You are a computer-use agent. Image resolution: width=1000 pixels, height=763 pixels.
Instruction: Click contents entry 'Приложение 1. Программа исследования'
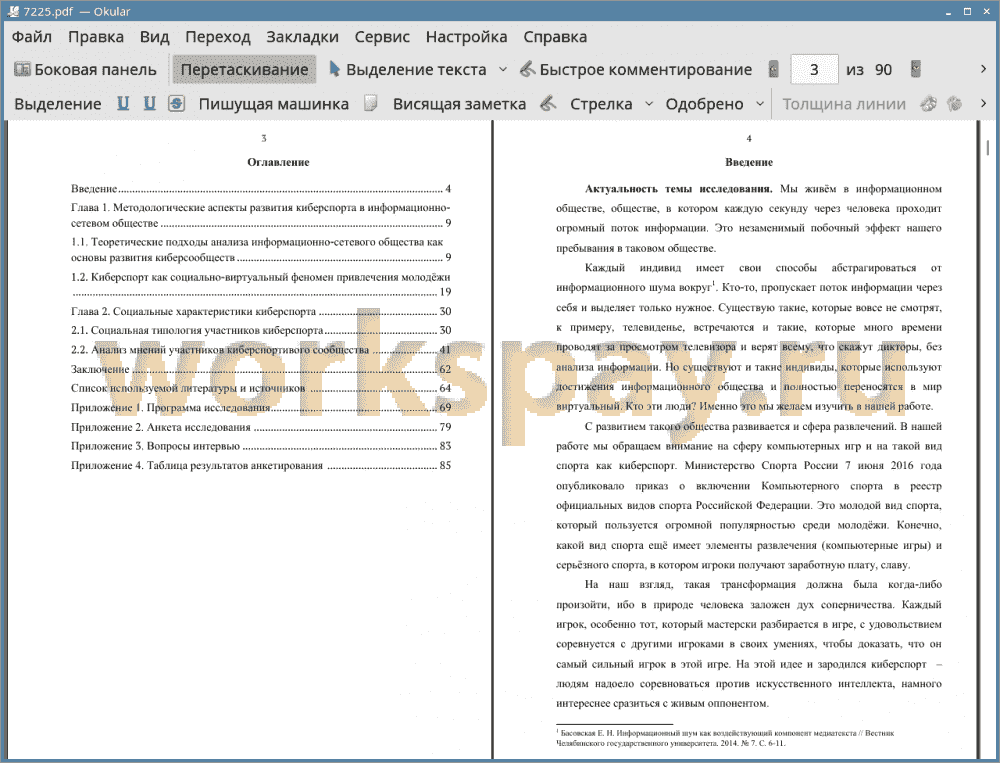click(x=261, y=408)
